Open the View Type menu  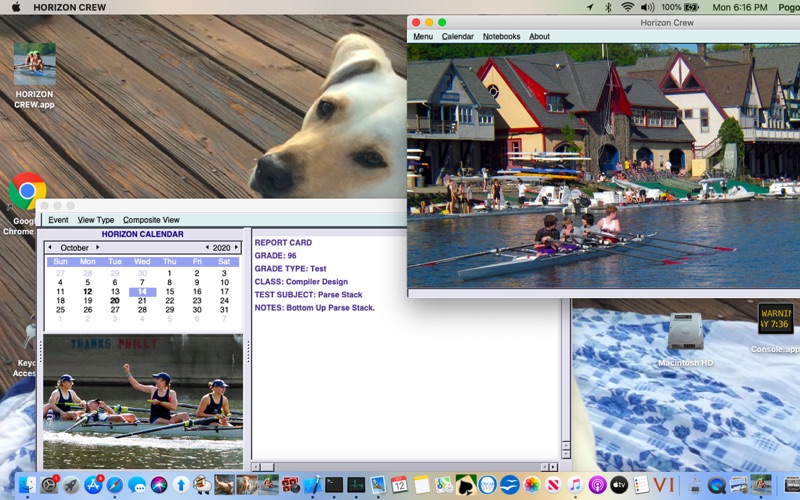coord(96,220)
